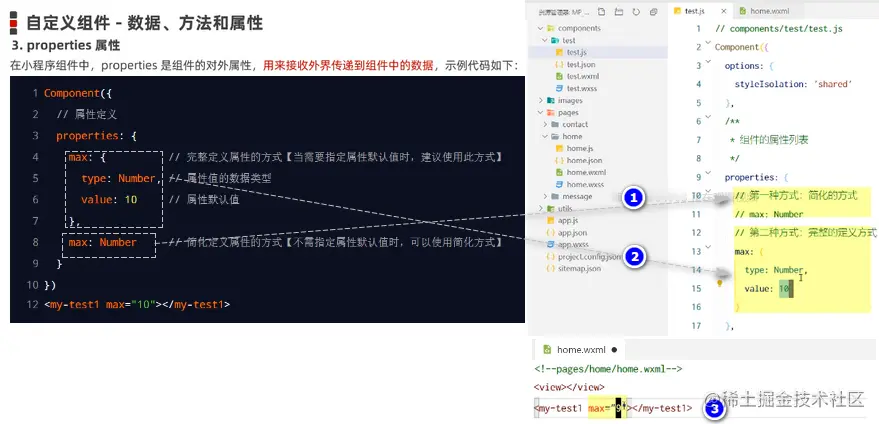Fold code at line 2 Component chevron
879x424 pixels.
click(x=708, y=43)
